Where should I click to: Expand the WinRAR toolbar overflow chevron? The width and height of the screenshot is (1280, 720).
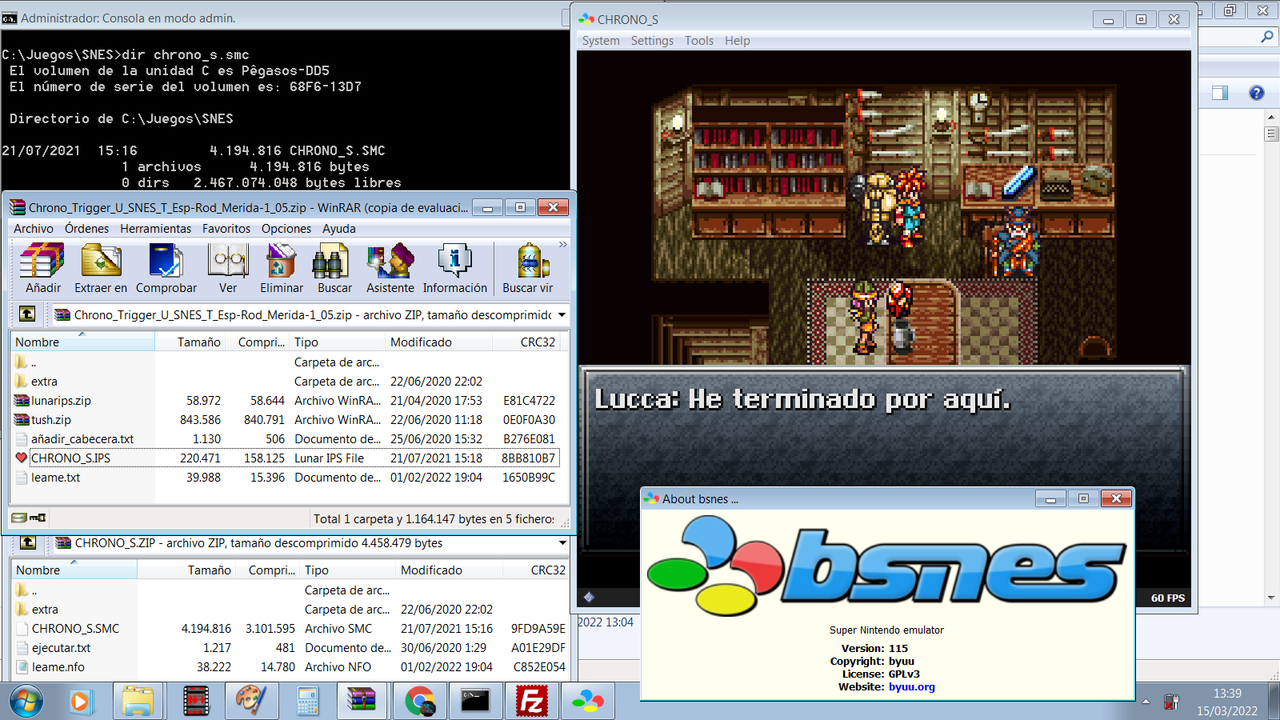click(x=563, y=244)
